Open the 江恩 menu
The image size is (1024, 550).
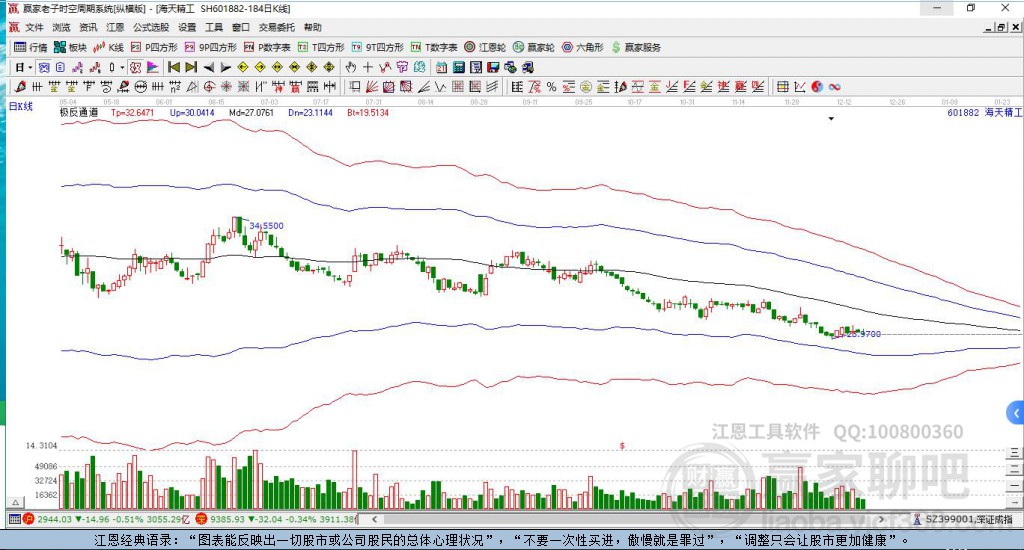point(115,27)
